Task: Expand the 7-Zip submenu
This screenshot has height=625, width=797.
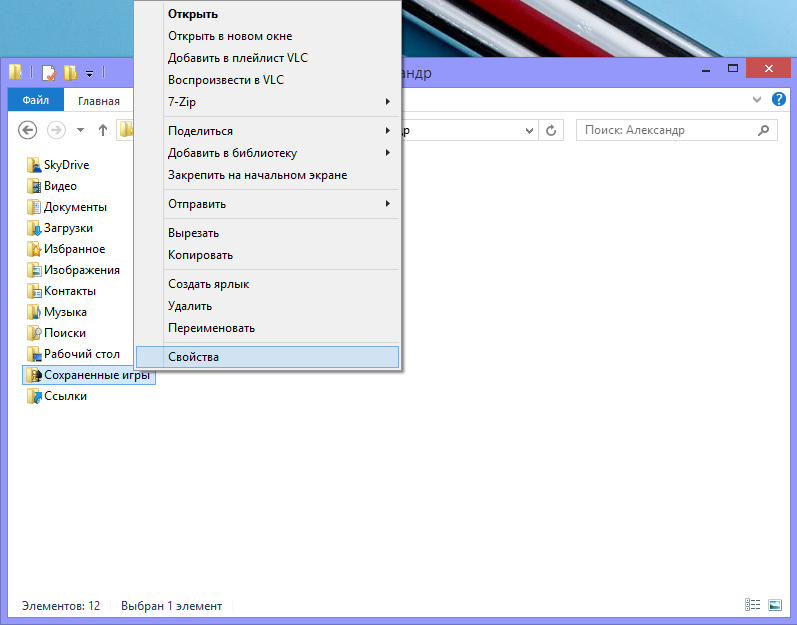Action: coord(388,102)
